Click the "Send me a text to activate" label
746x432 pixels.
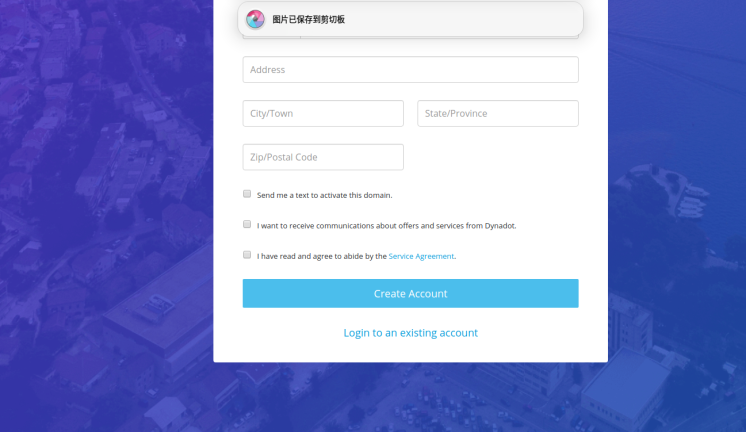[324, 195]
